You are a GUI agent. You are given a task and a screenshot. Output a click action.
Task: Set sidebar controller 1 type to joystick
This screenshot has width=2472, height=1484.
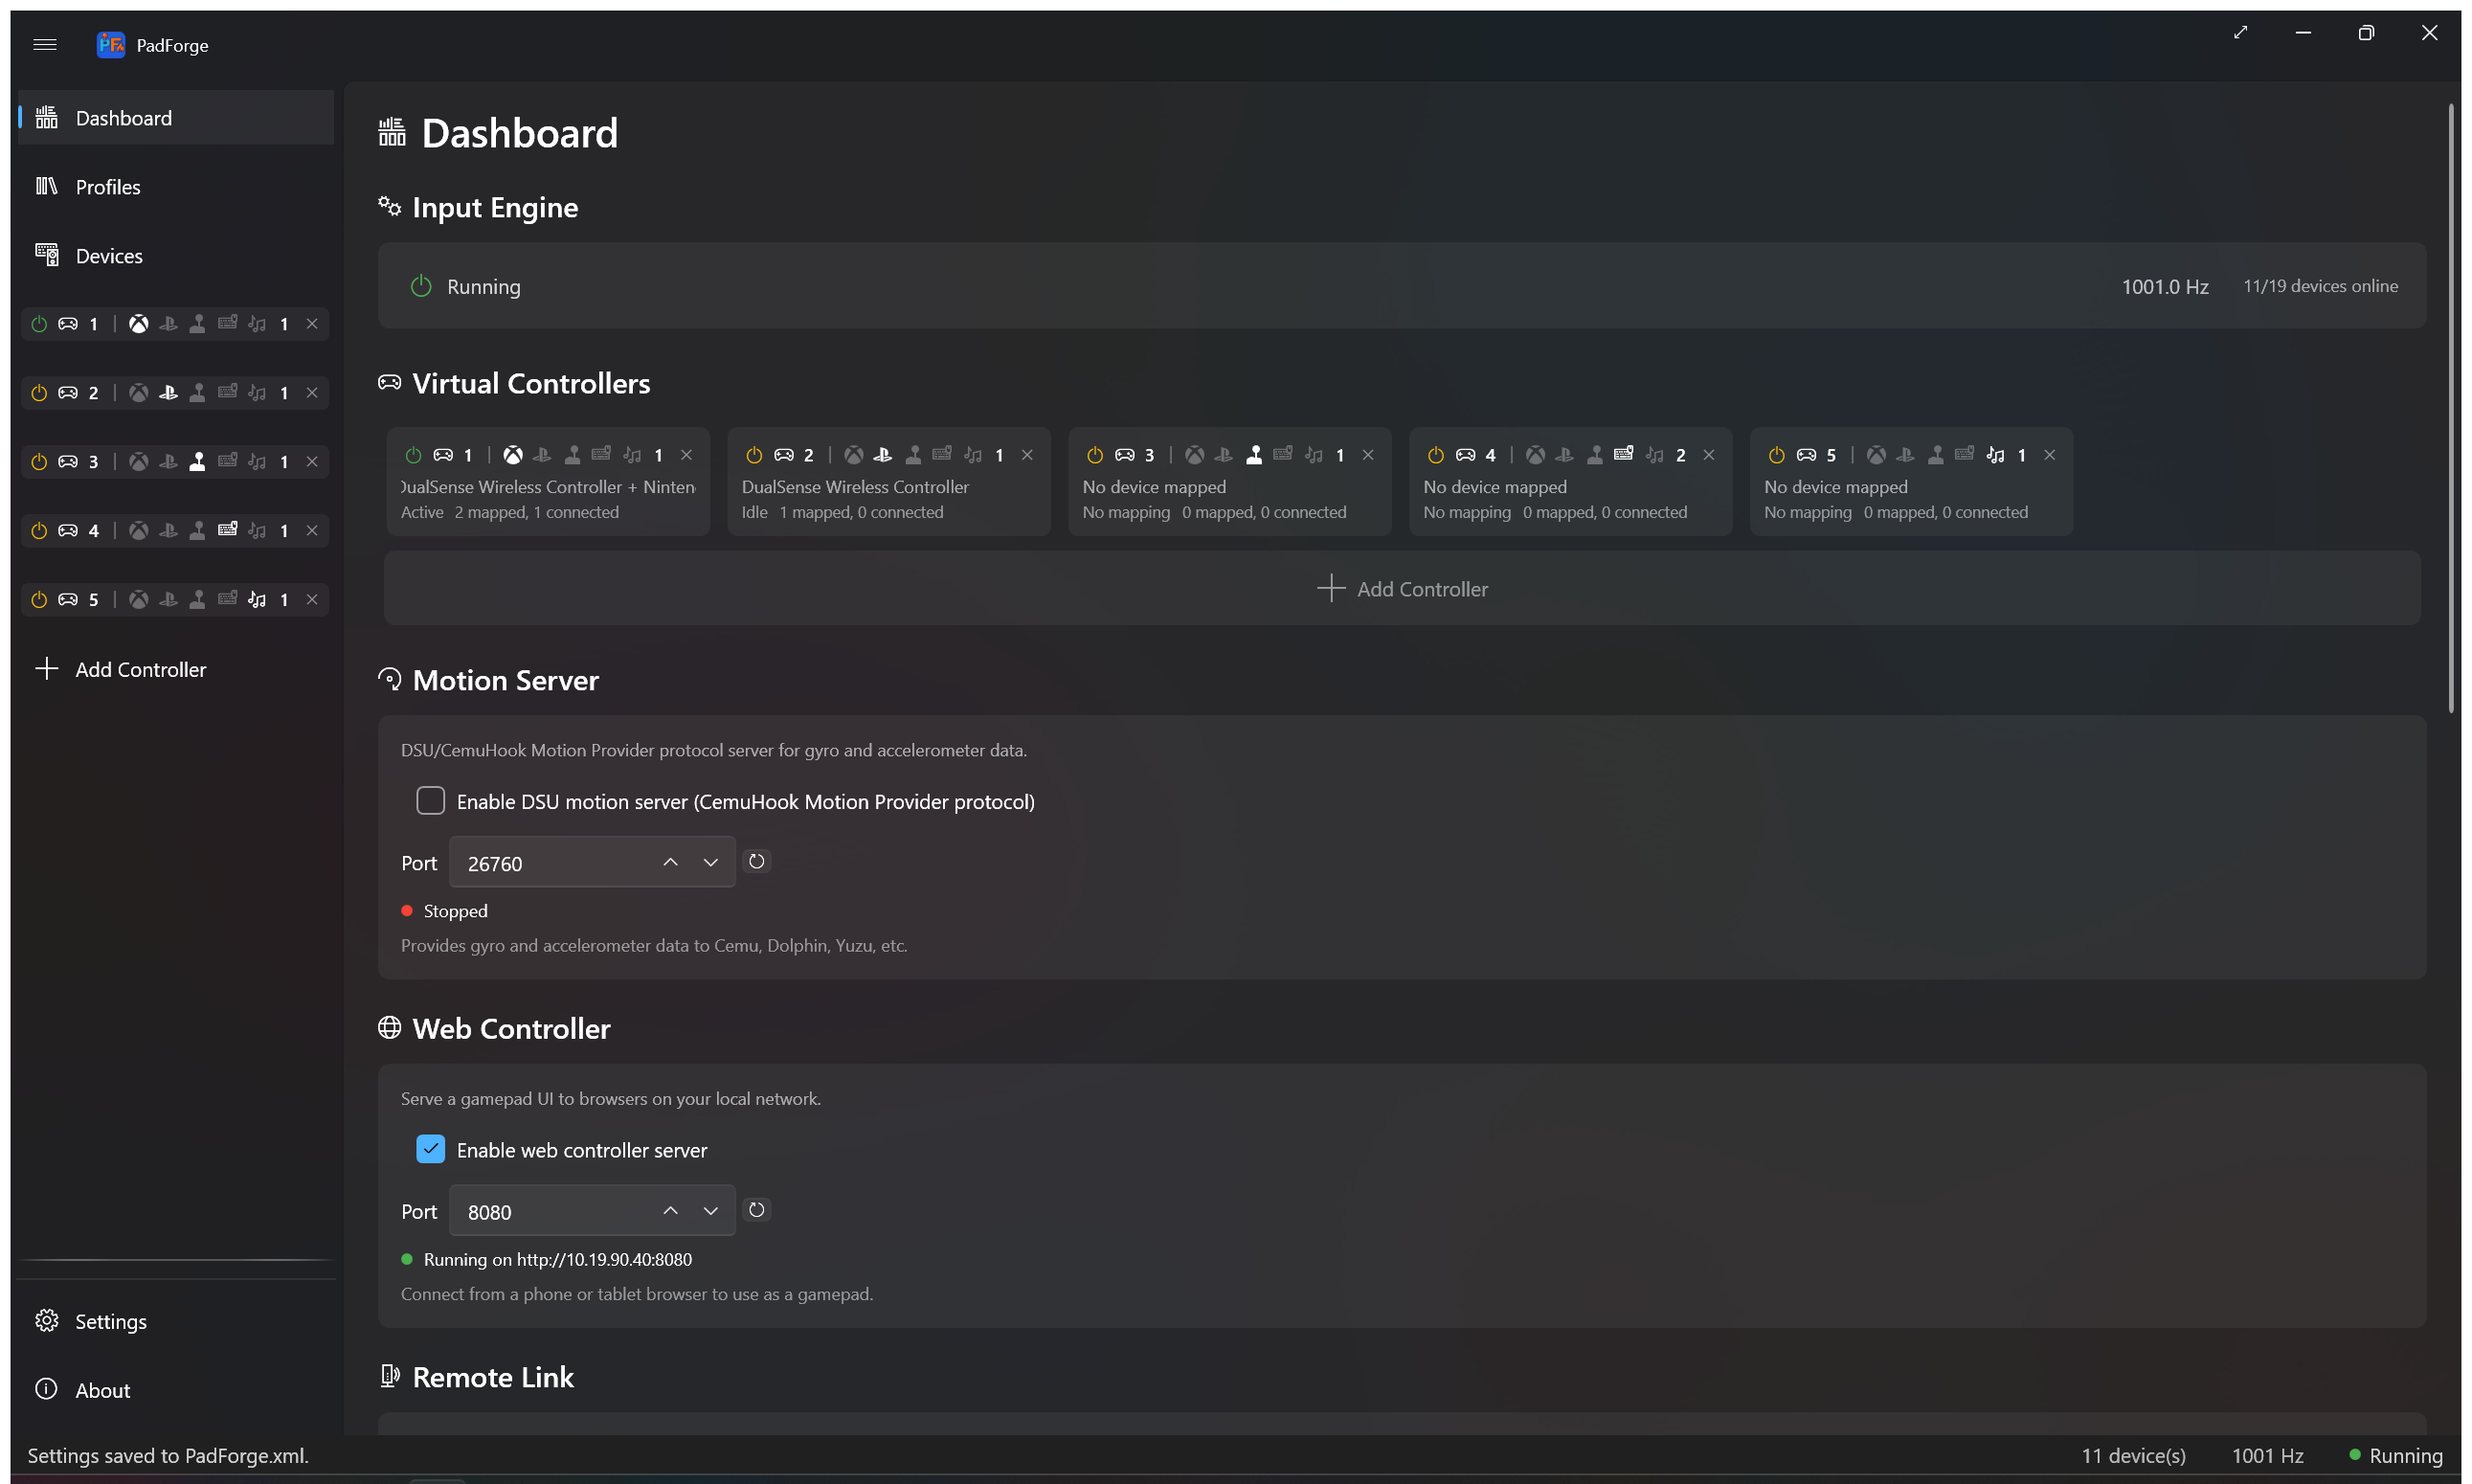pyautogui.click(x=198, y=324)
